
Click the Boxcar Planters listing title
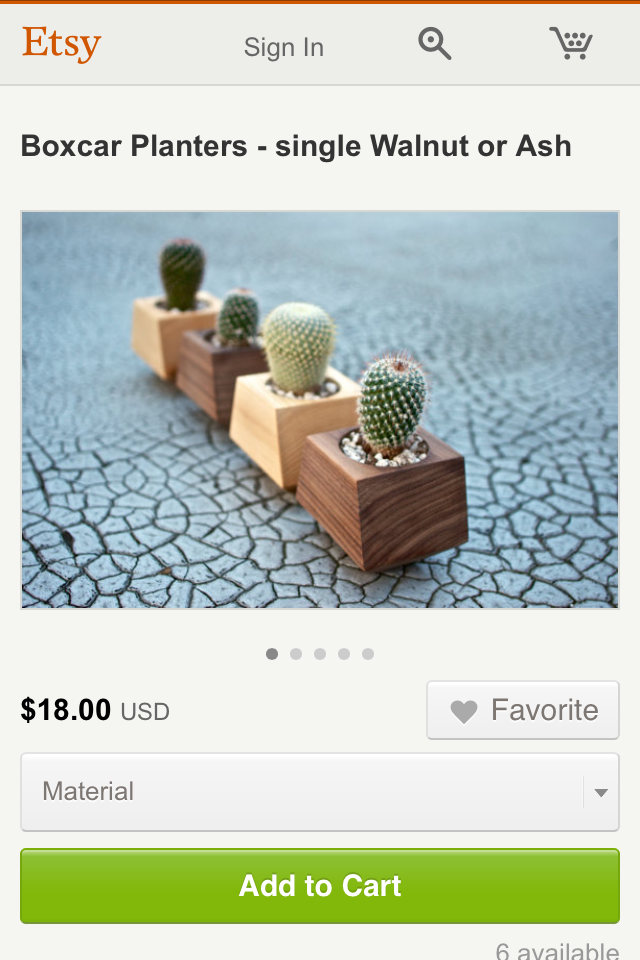coord(296,146)
